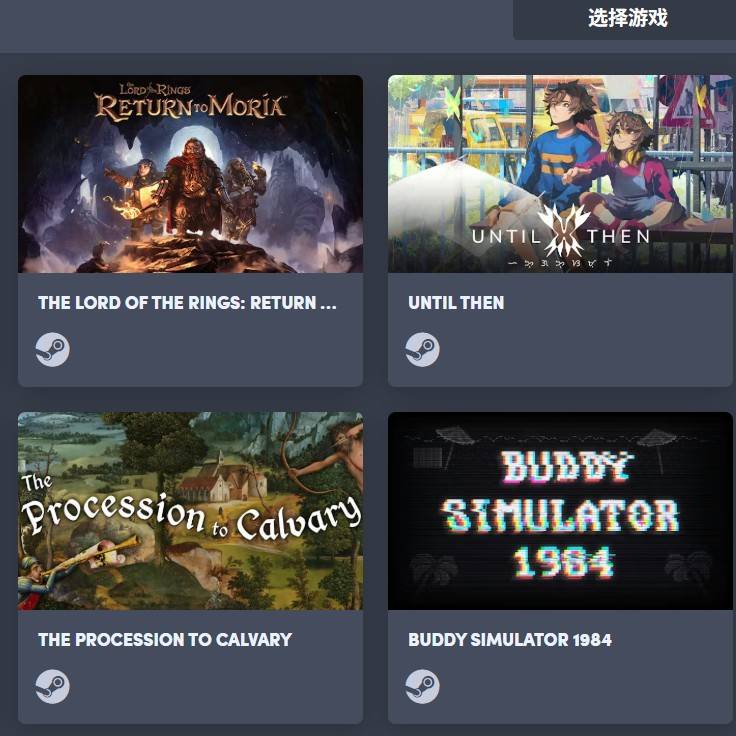Click 'Buddy Simulator 1984' title text
736x736 pixels.
(x=510, y=639)
